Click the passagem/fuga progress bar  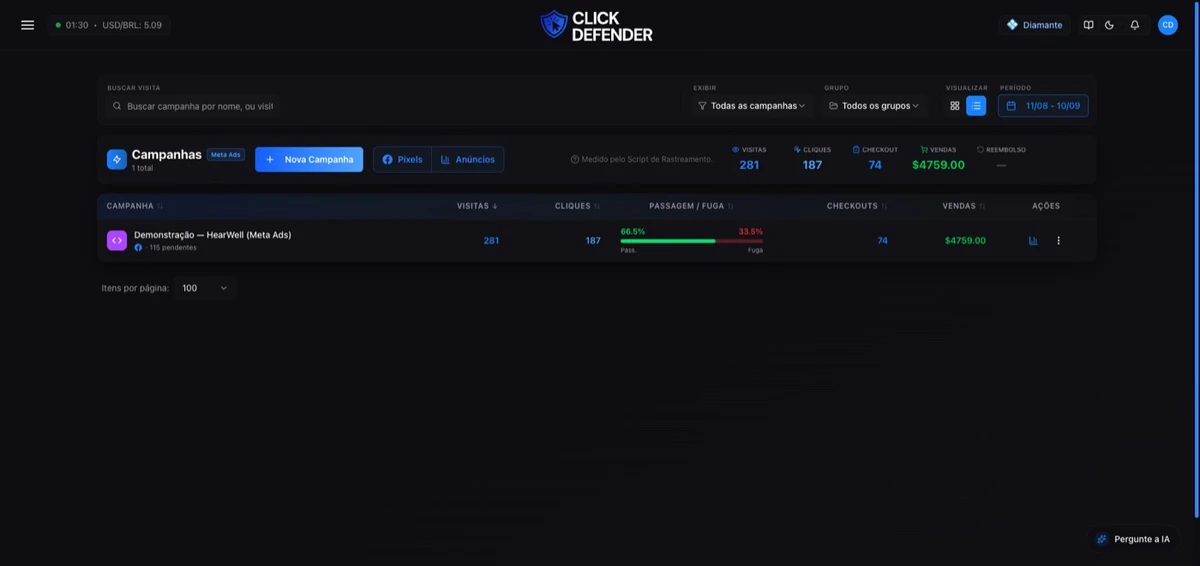pos(692,241)
